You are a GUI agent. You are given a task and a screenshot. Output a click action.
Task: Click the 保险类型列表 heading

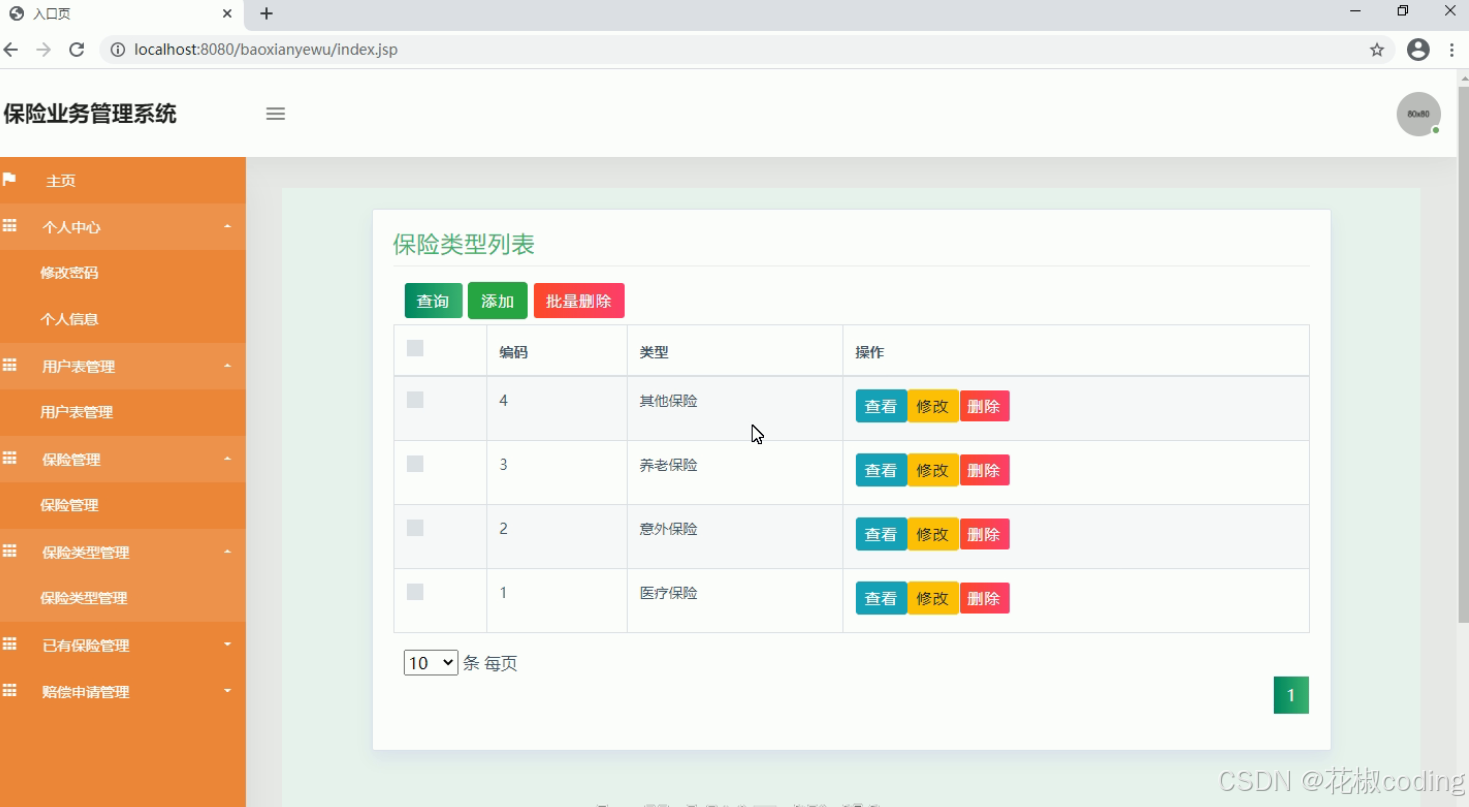tap(464, 244)
